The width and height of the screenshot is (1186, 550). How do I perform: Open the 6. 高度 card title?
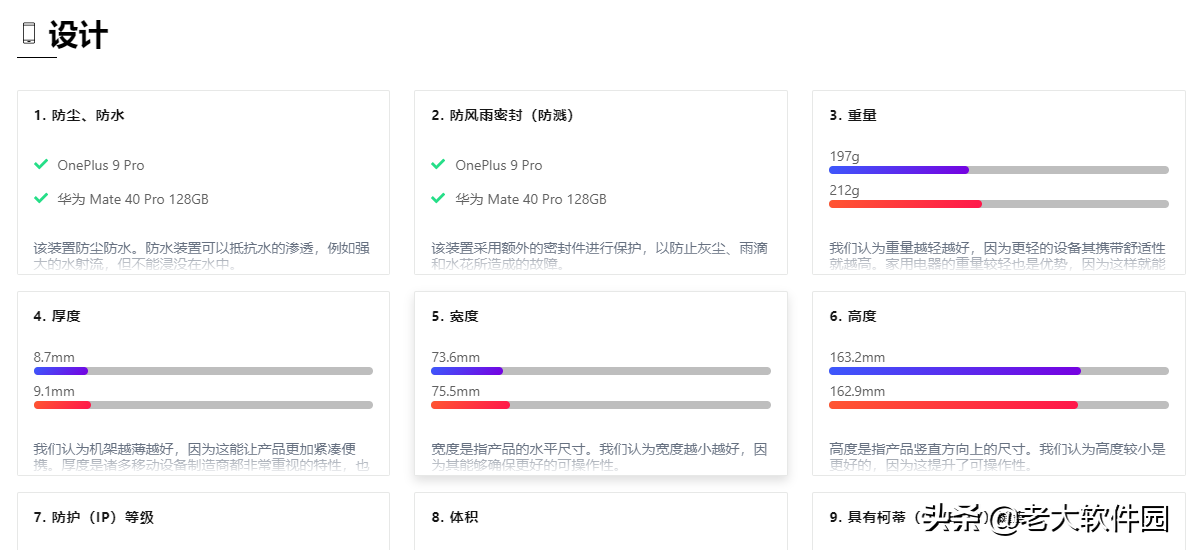[853, 317]
